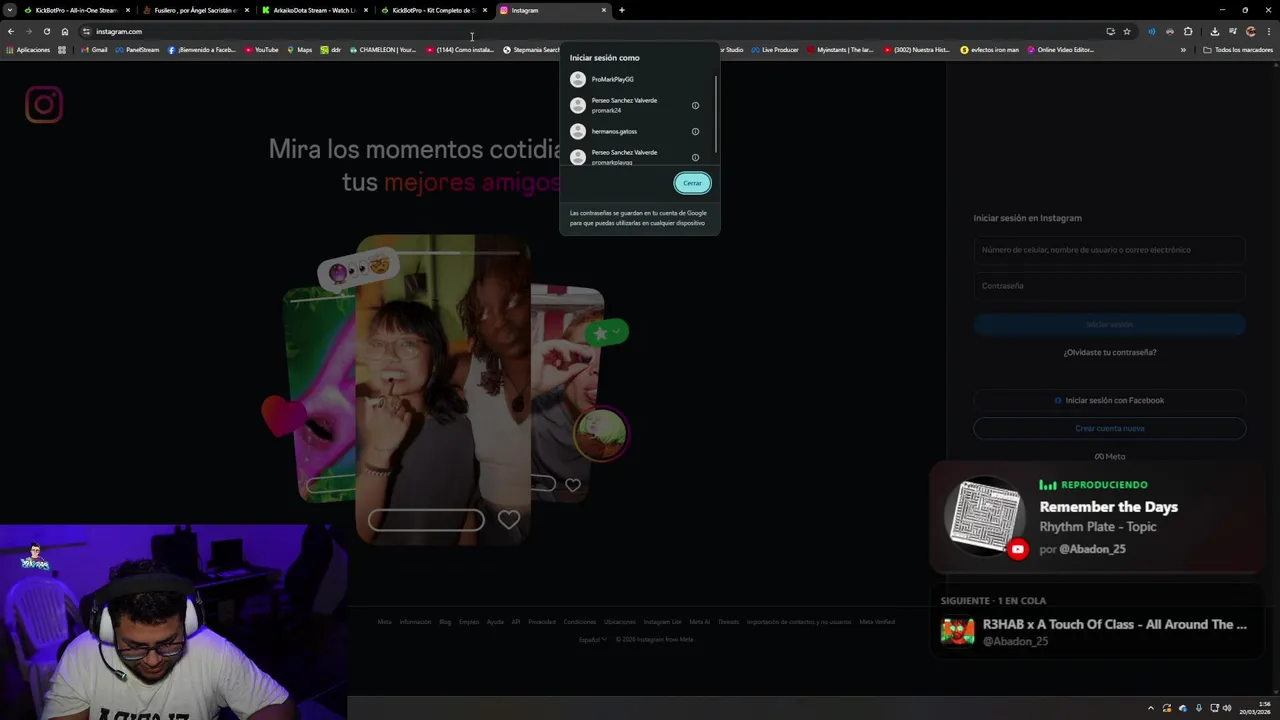Open the Gmail bookmark

[x=94, y=50]
